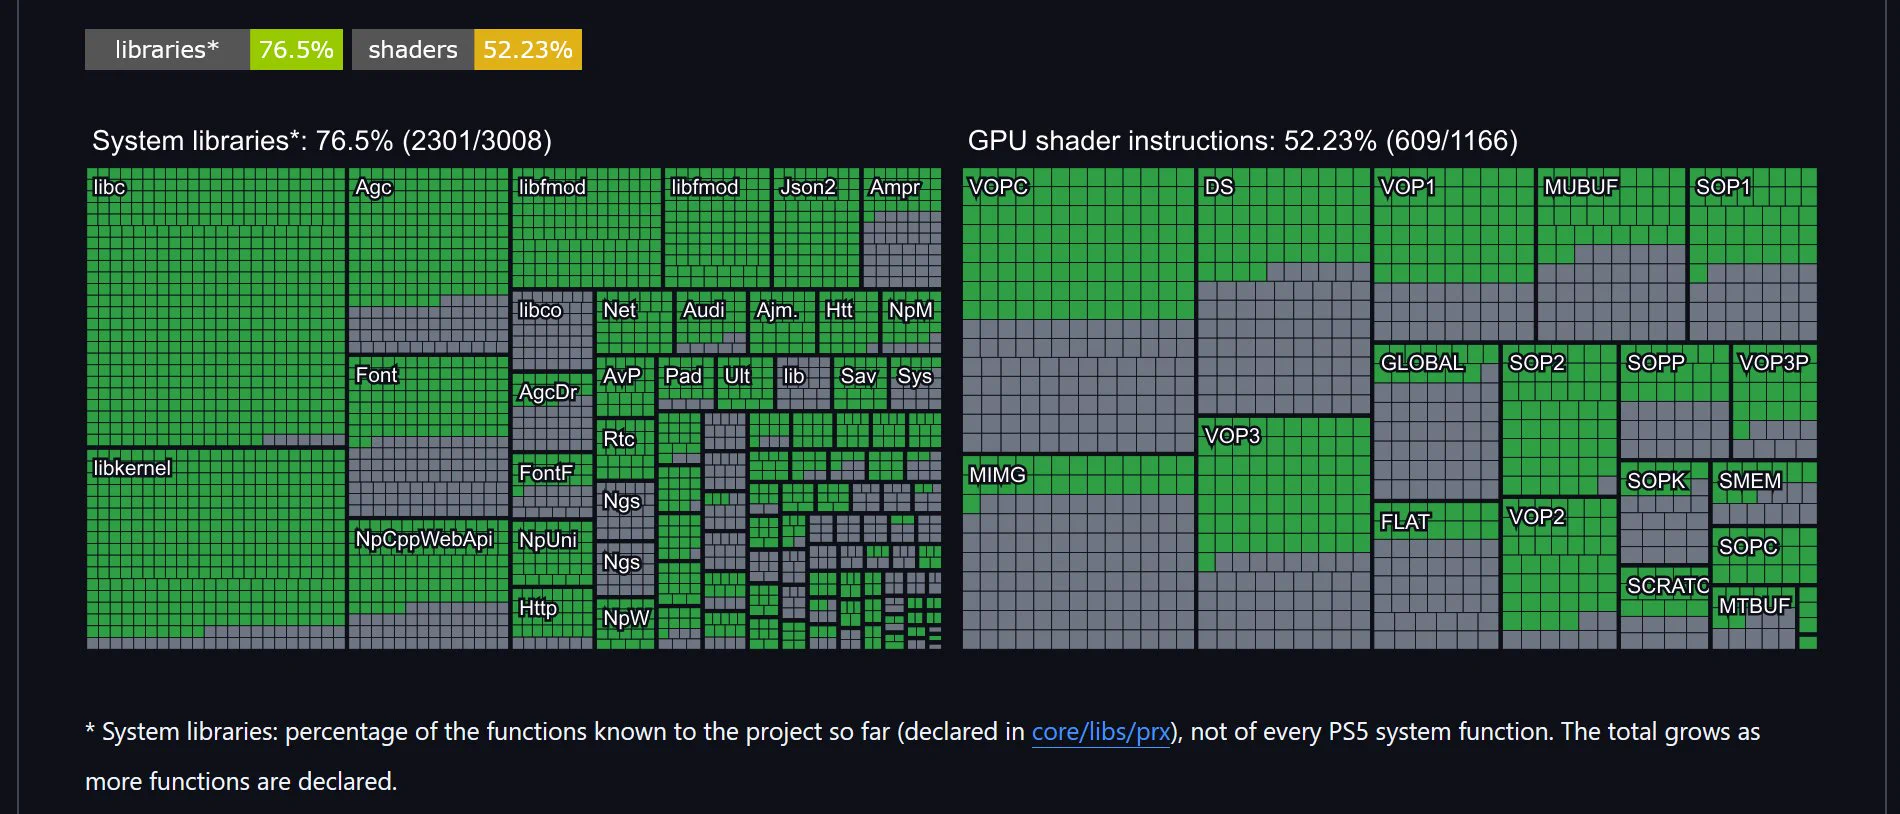
Task: Select the SOP2 shader block
Action: [1559, 420]
